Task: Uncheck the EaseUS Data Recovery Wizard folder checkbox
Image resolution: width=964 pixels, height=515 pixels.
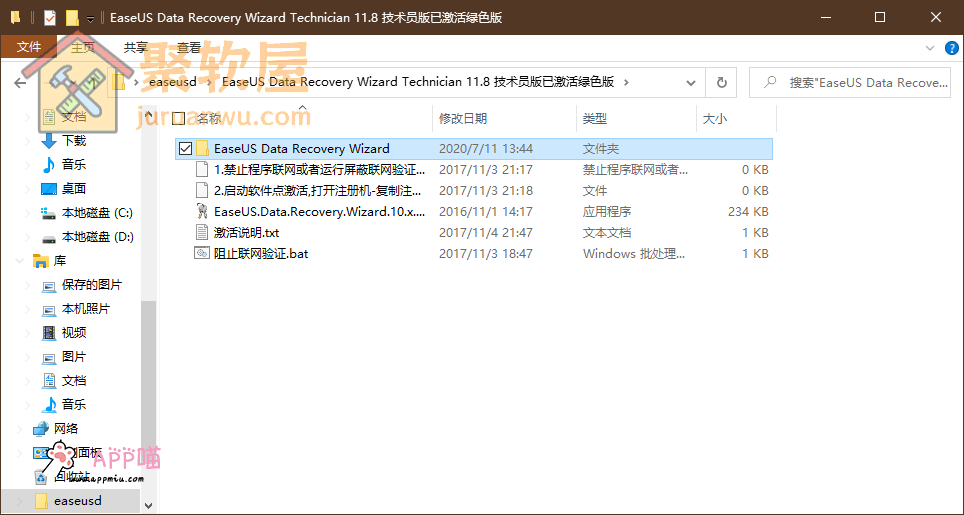Action: pos(185,149)
